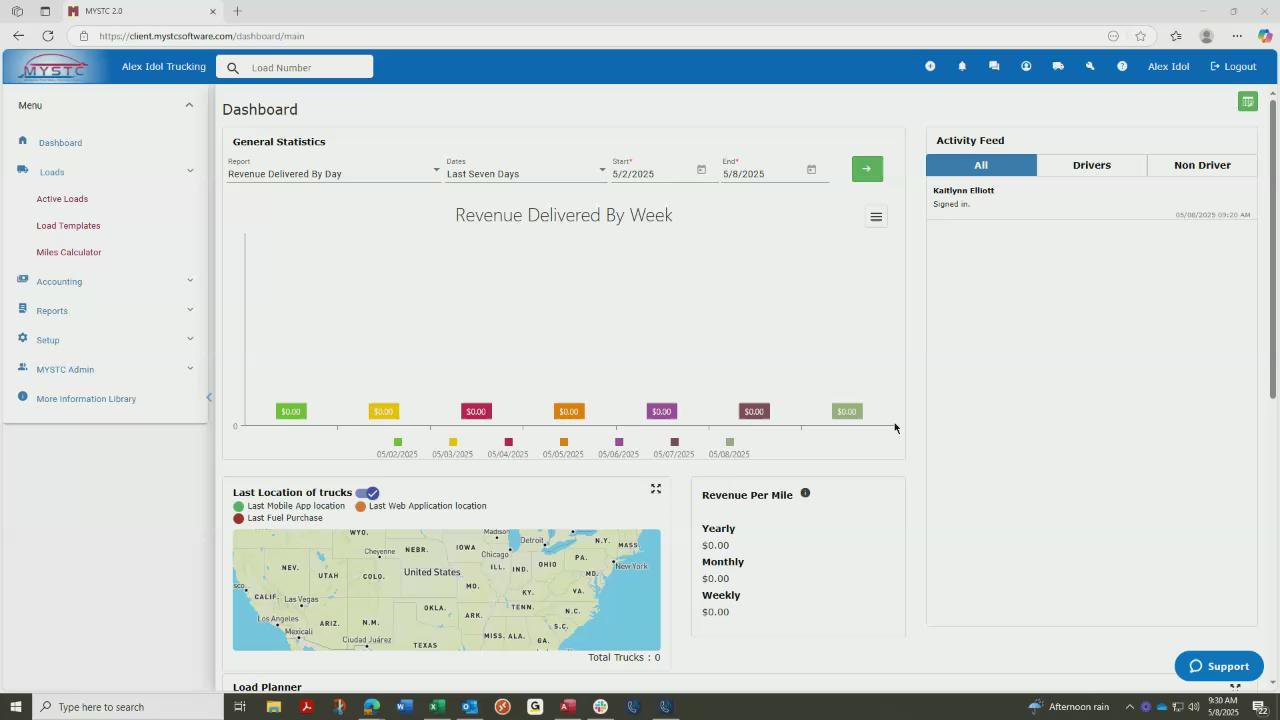Open Outlook from the taskbar
Image resolution: width=1280 pixels, height=720 pixels.
470,707
